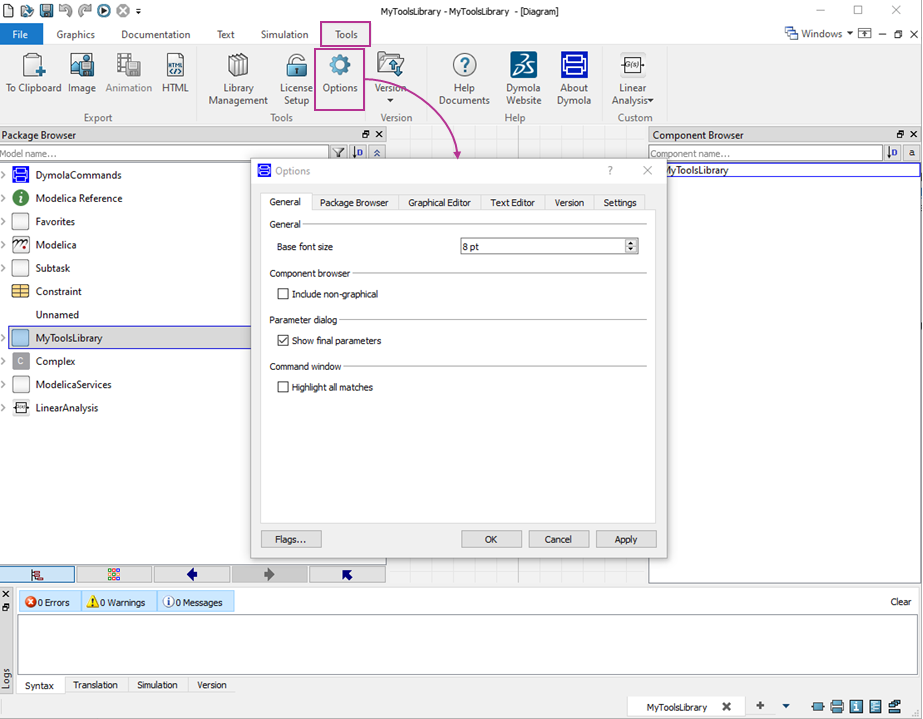Image resolution: width=923 pixels, height=719 pixels.
Task: Switch to the Text ribbon tab
Action: [x=225, y=34]
